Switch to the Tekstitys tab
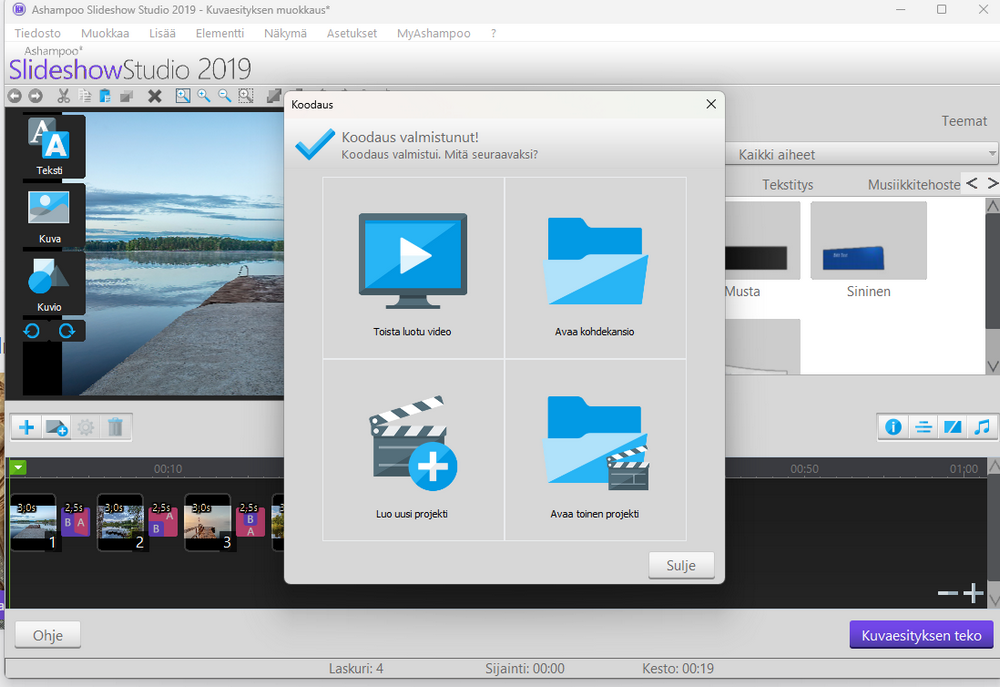1000x687 pixels. tap(788, 185)
